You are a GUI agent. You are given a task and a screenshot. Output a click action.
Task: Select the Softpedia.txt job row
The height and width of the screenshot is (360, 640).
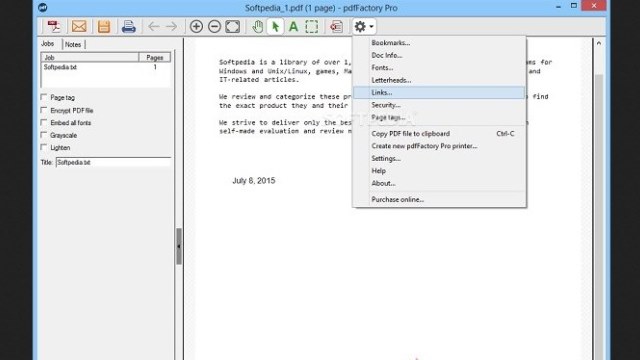pyautogui.click(x=106, y=67)
